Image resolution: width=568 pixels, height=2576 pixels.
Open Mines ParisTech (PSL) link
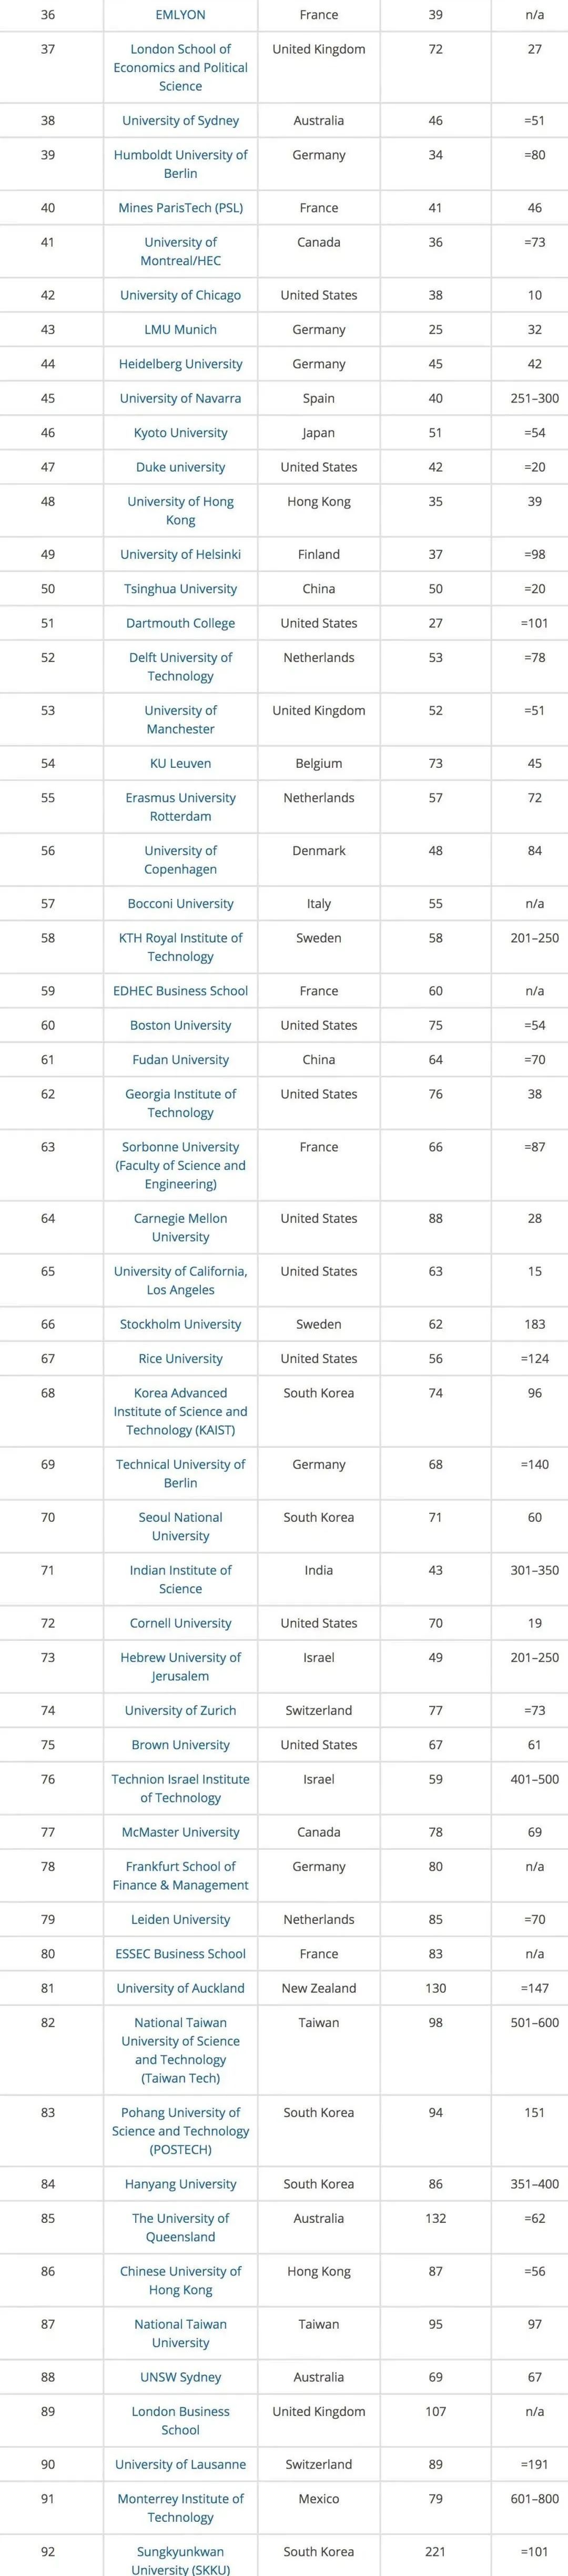click(x=180, y=208)
